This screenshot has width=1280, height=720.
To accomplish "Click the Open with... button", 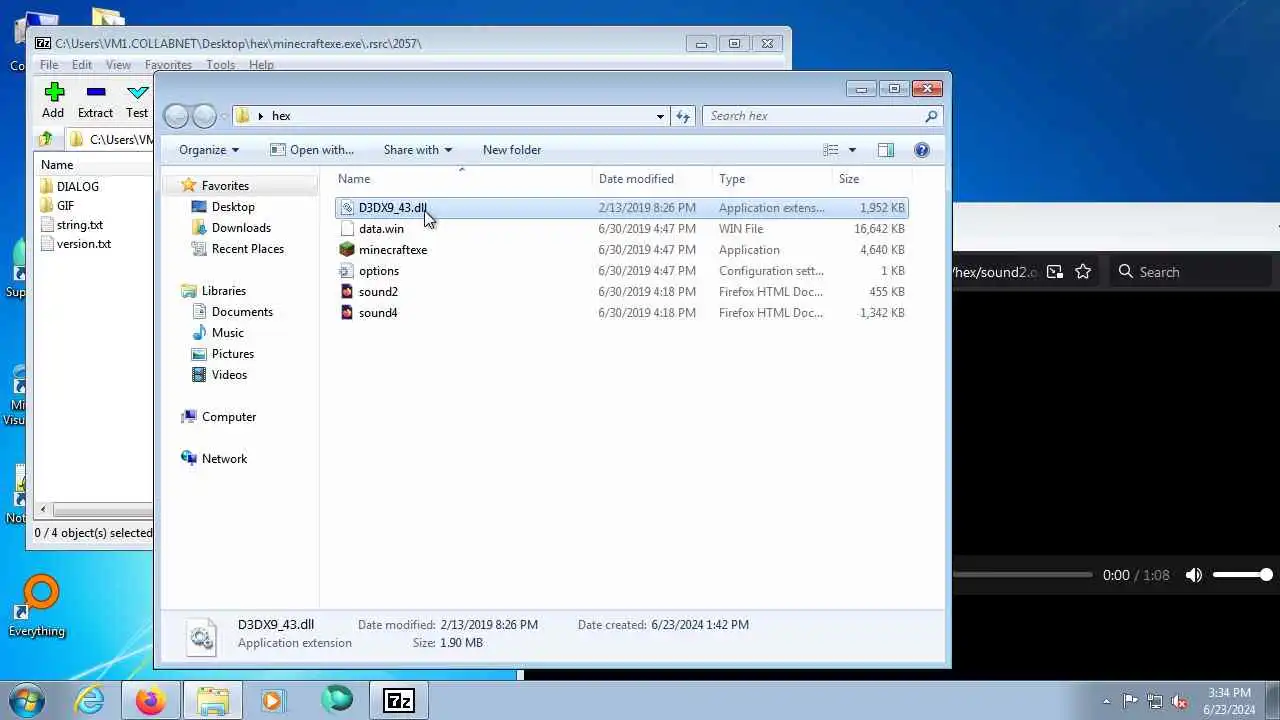I will pos(312,150).
